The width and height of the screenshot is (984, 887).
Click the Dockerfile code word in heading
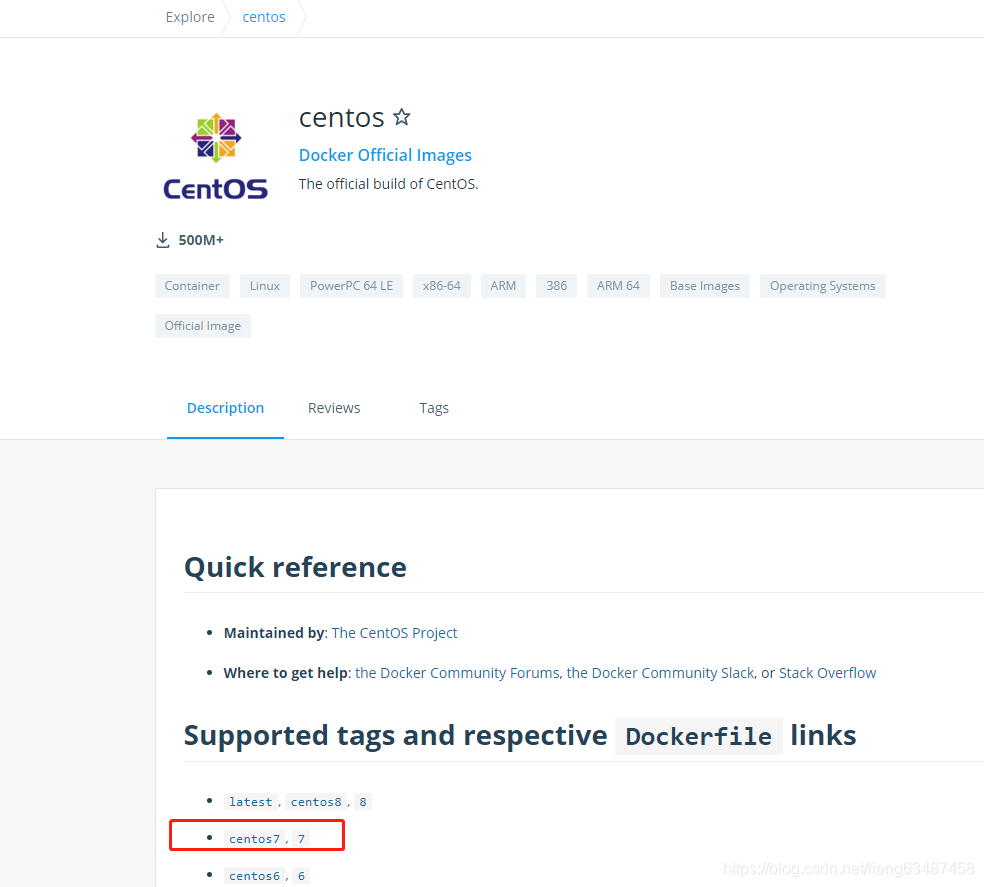[x=698, y=736]
